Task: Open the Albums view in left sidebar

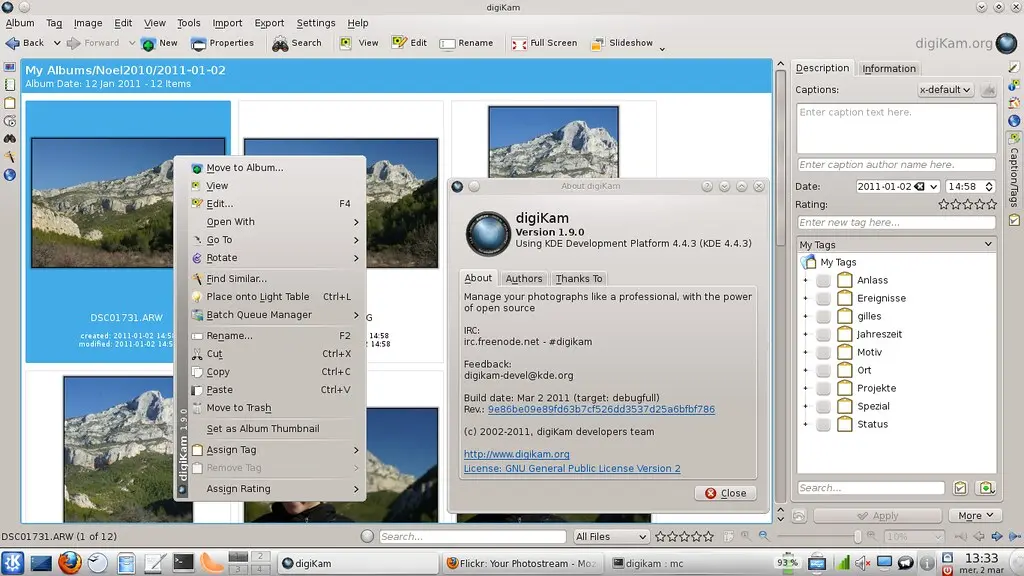Action: (9, 67)
